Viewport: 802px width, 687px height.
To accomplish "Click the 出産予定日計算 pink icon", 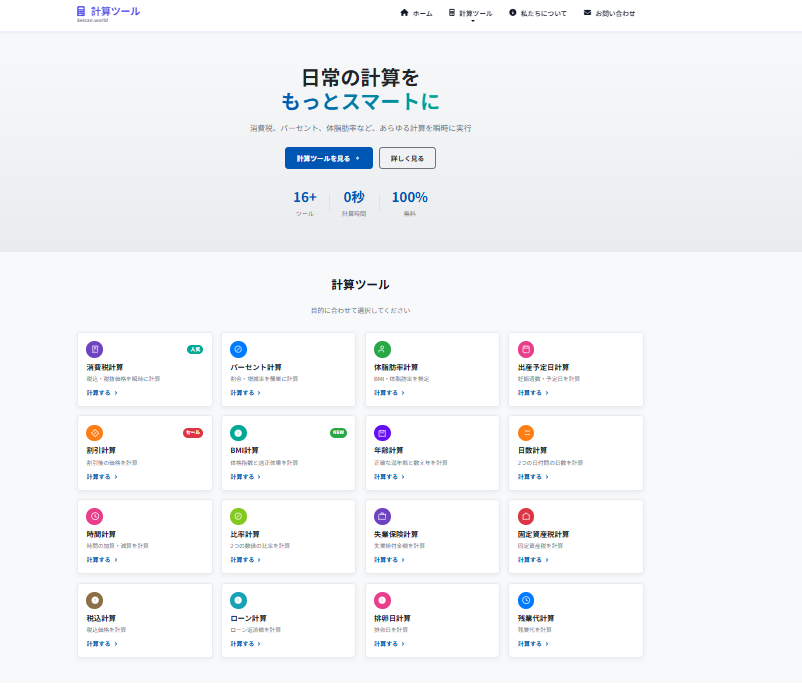I will 524,349.
